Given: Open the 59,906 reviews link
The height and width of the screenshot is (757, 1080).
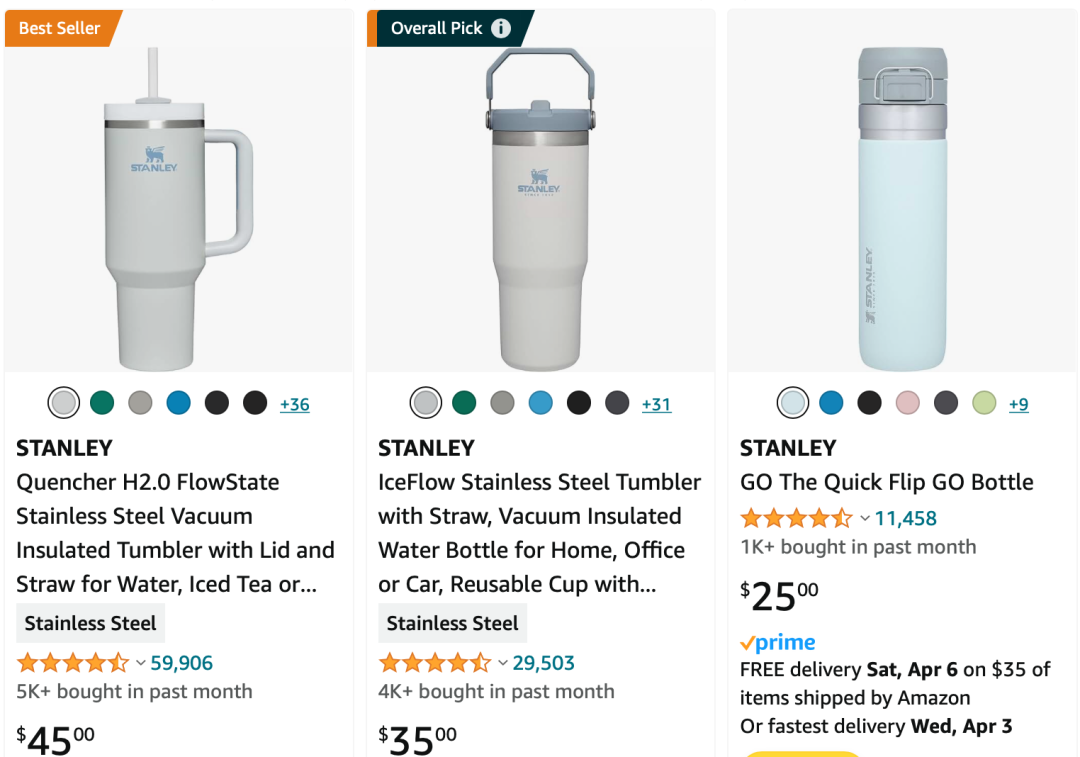Looking at the screenshot, I should point(182,663).
